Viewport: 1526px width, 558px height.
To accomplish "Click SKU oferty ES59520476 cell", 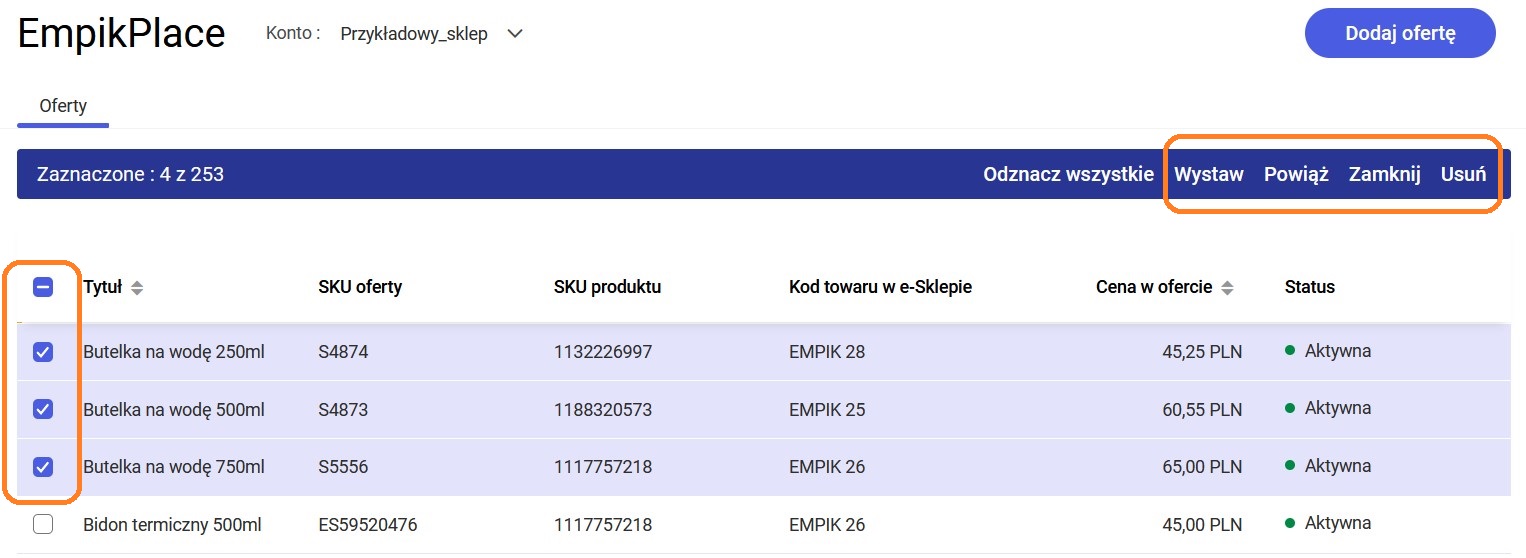I will [367, 525].
